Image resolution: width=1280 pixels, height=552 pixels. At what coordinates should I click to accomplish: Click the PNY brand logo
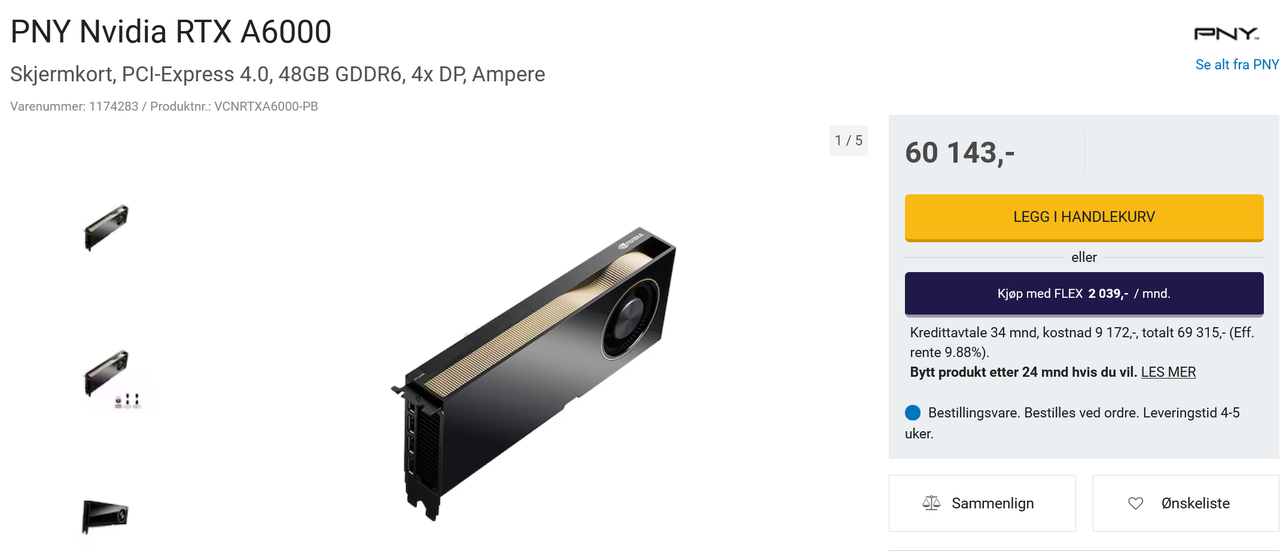point(1226,34)
